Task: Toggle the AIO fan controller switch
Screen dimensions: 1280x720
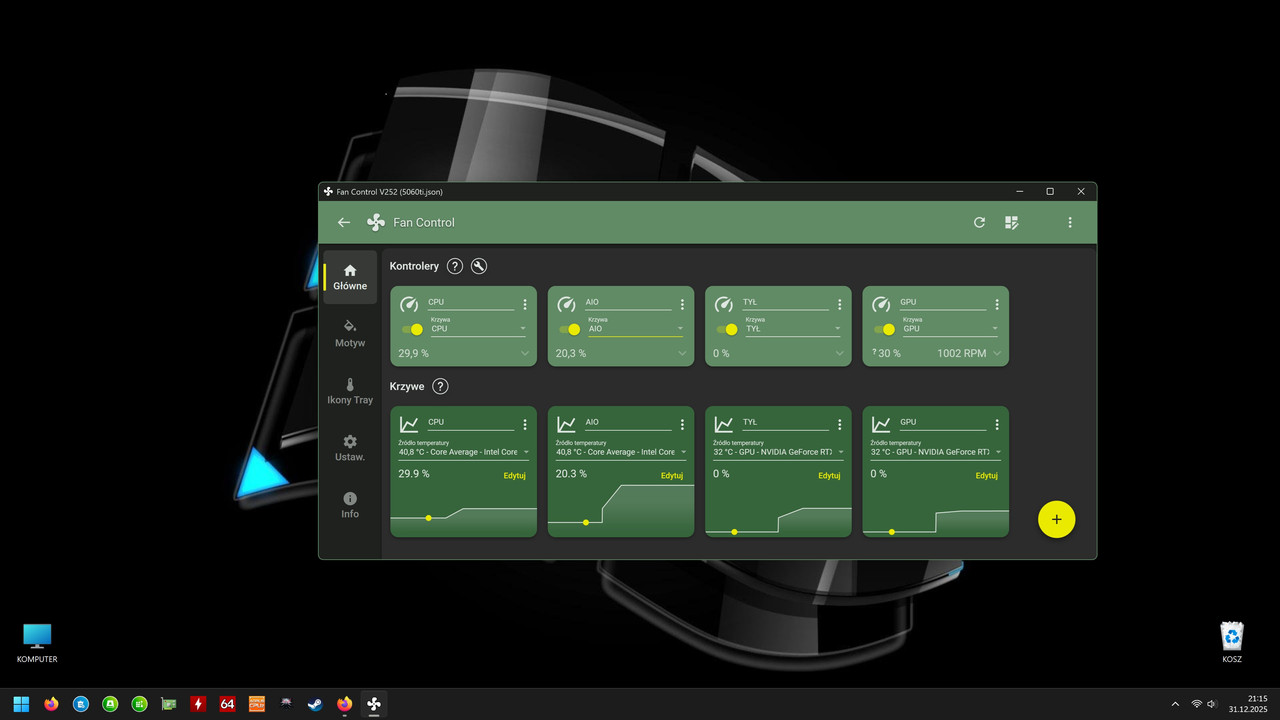Action: tap(571, 329)
